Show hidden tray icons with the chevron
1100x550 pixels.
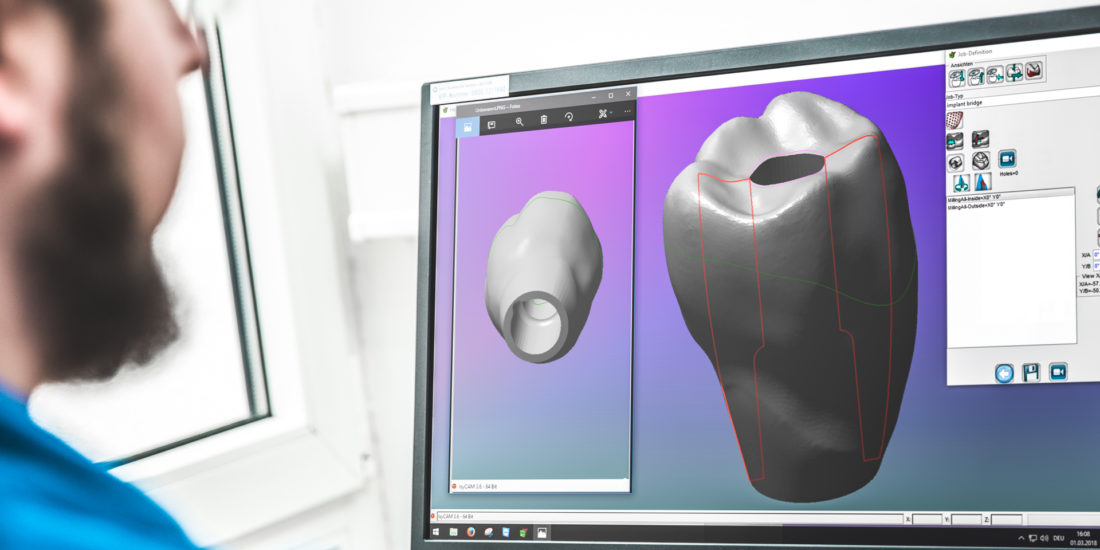tap(1021, 538)
